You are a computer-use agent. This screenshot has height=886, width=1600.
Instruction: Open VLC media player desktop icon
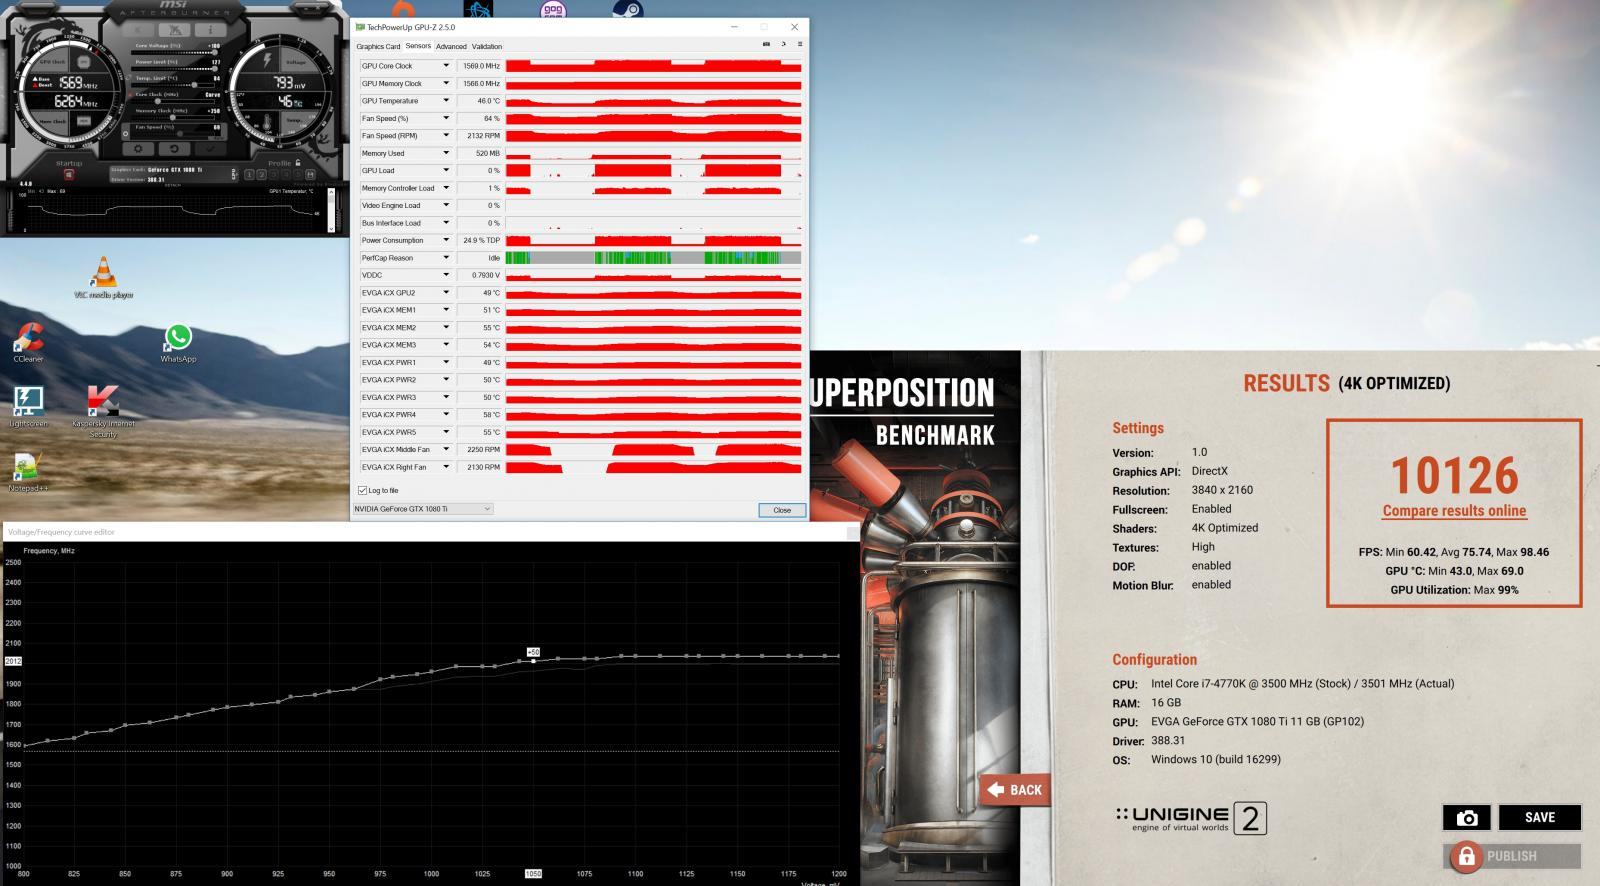103,279
